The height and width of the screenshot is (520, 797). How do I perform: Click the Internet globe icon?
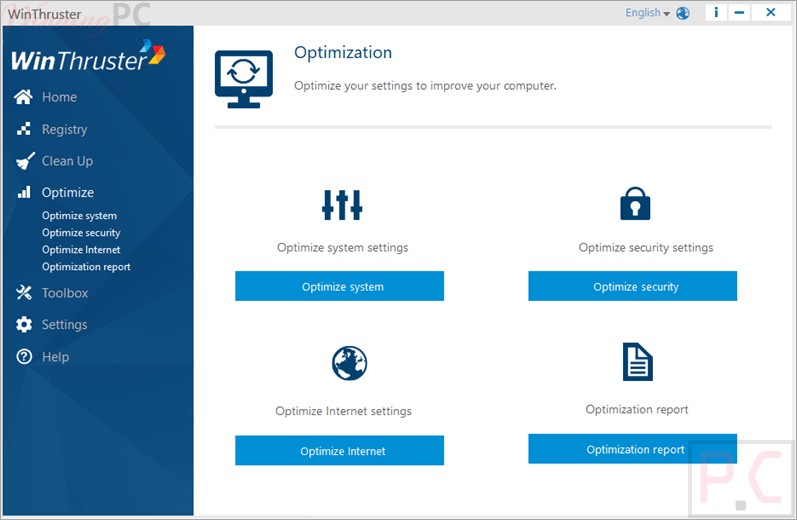[349, 363]
